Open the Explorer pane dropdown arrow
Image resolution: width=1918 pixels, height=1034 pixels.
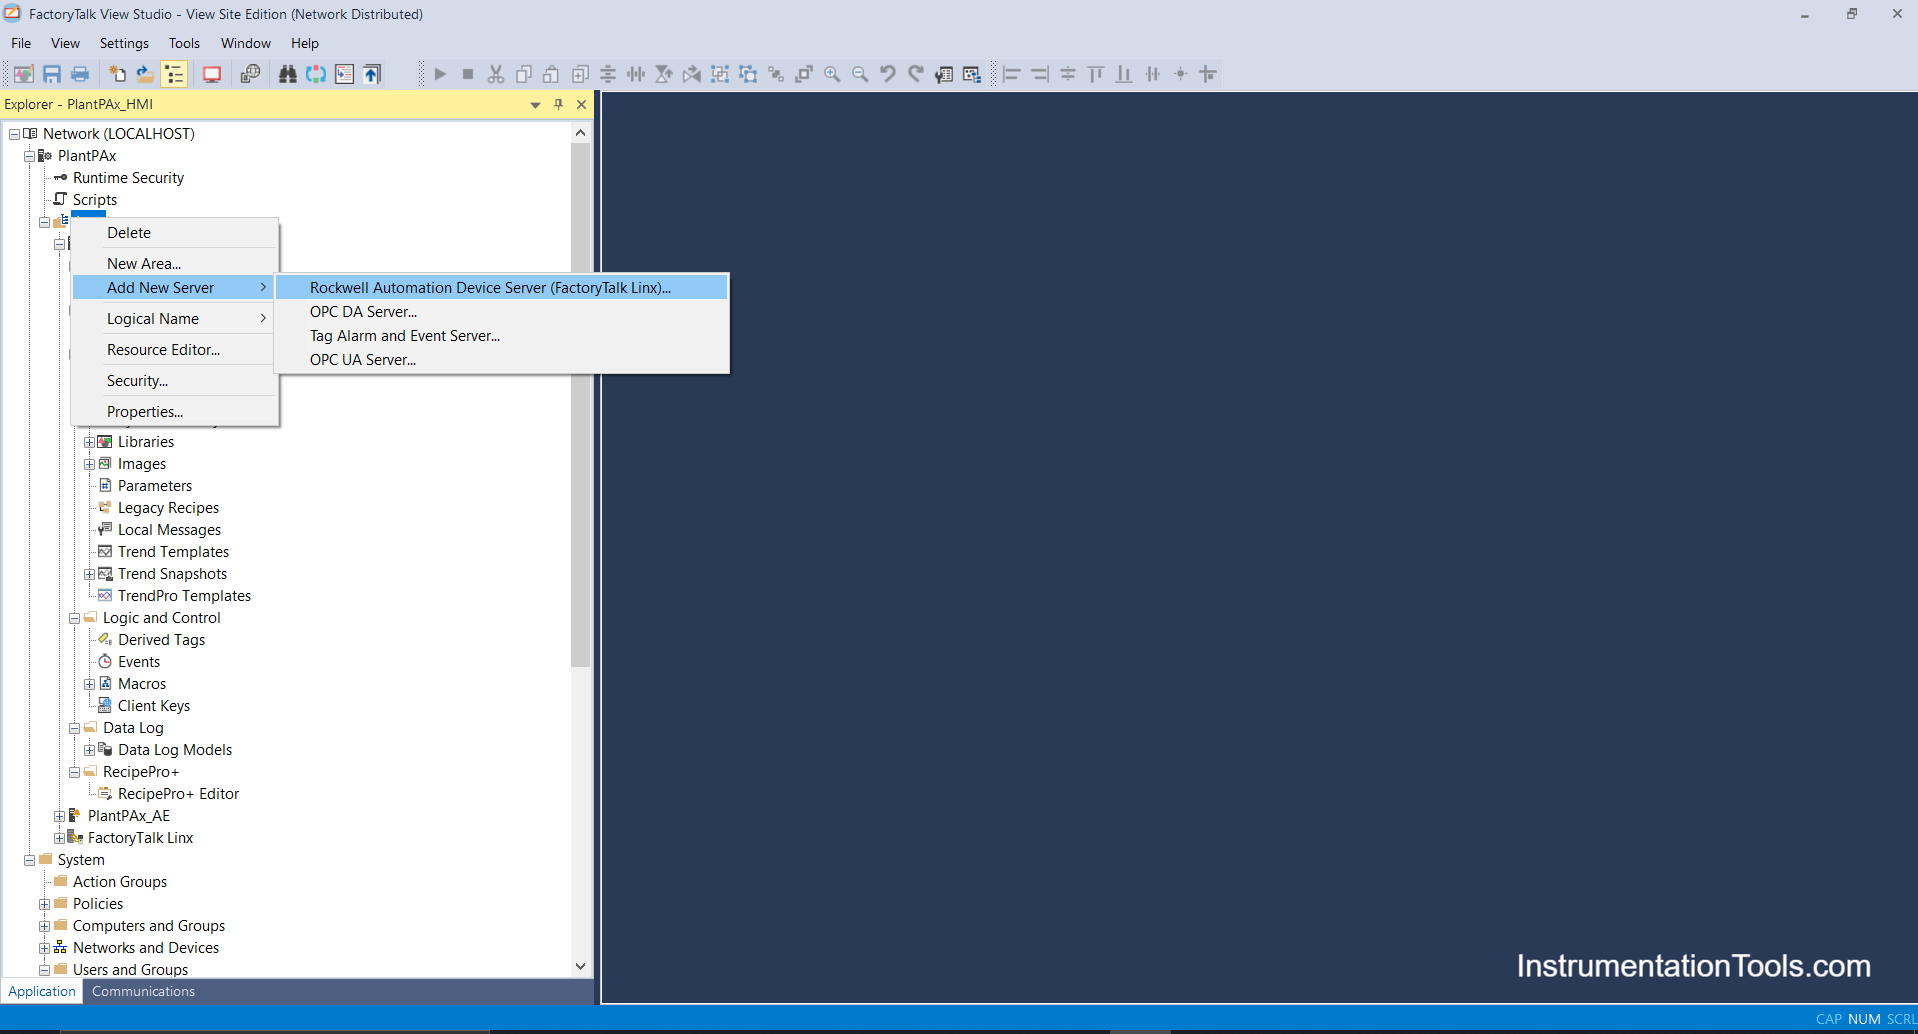tap(535, 105)
